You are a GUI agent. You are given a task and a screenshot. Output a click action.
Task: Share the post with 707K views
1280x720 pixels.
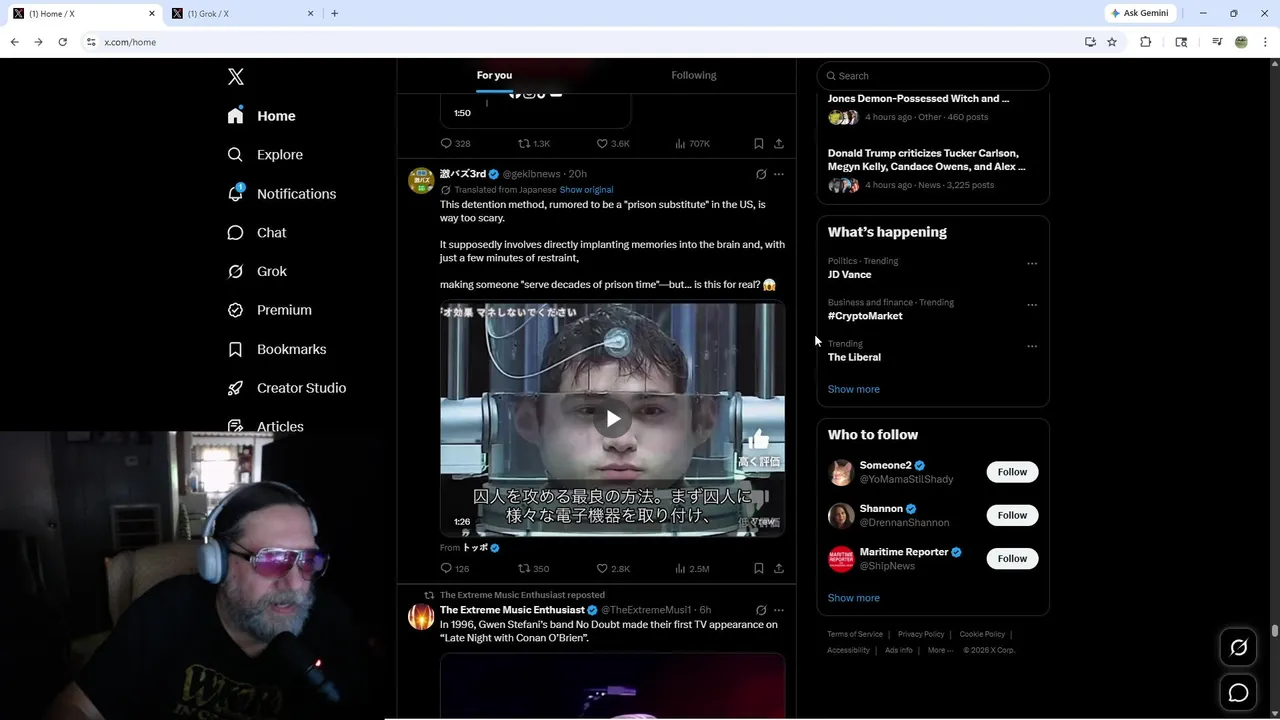coord(779,144)
